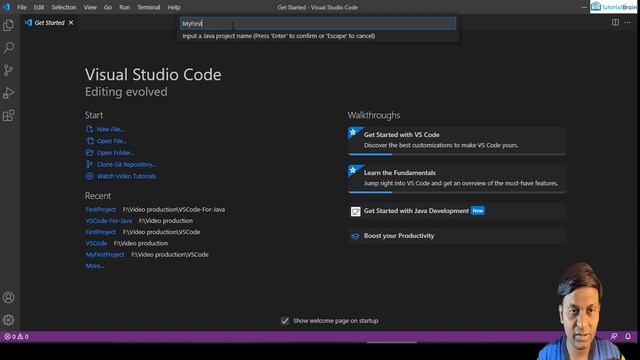Split the editor to the right

(x=615, y=22)
